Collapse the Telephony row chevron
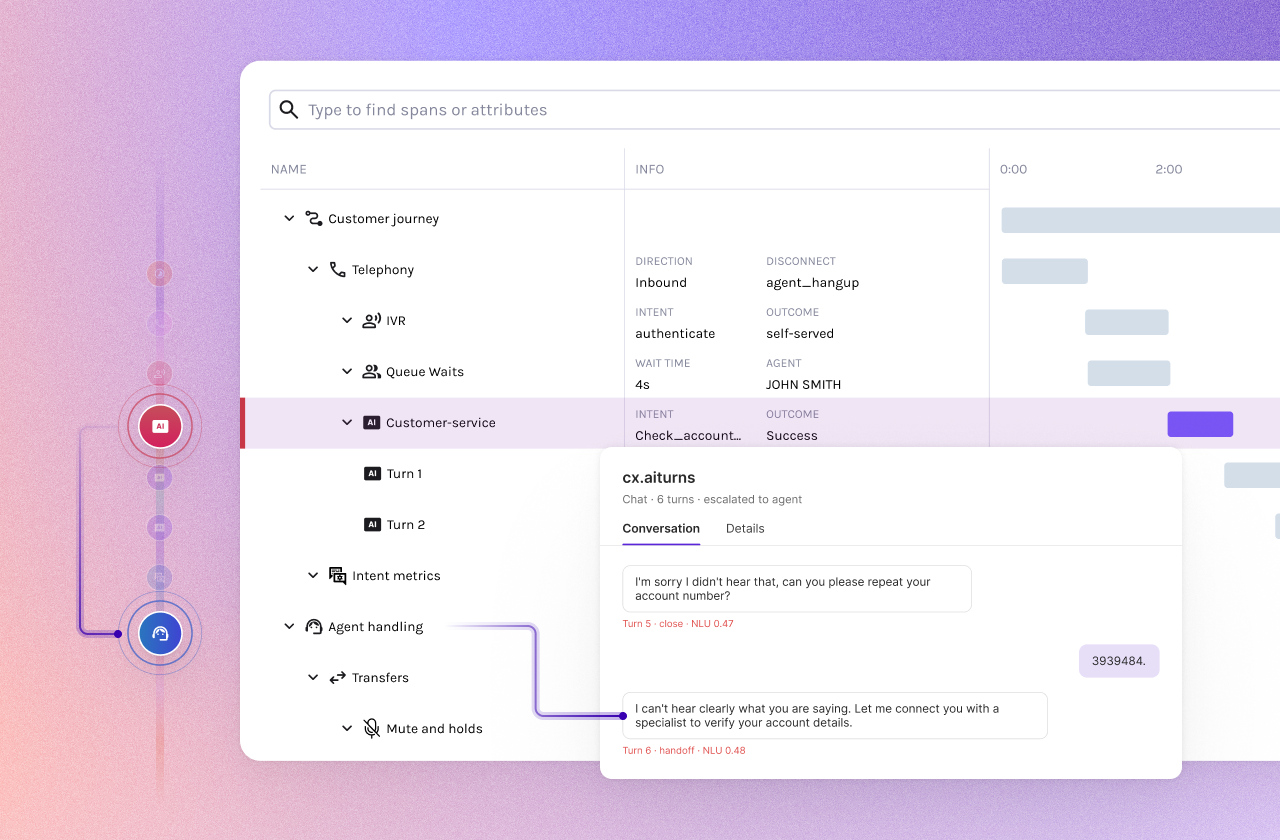This screenshot has width=1280, height=840. click(313, 269)
